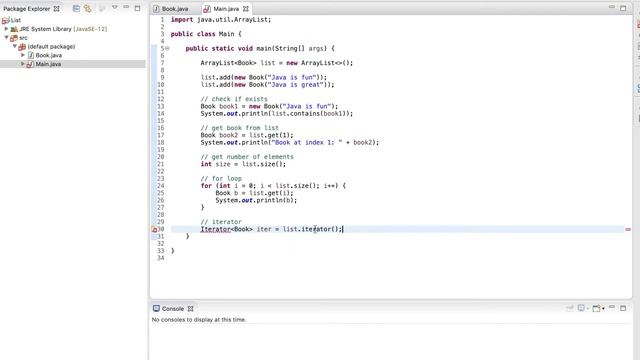Click the '// iterator' comment
Viewport: 640px width, 360px height.
pos(221,222)
